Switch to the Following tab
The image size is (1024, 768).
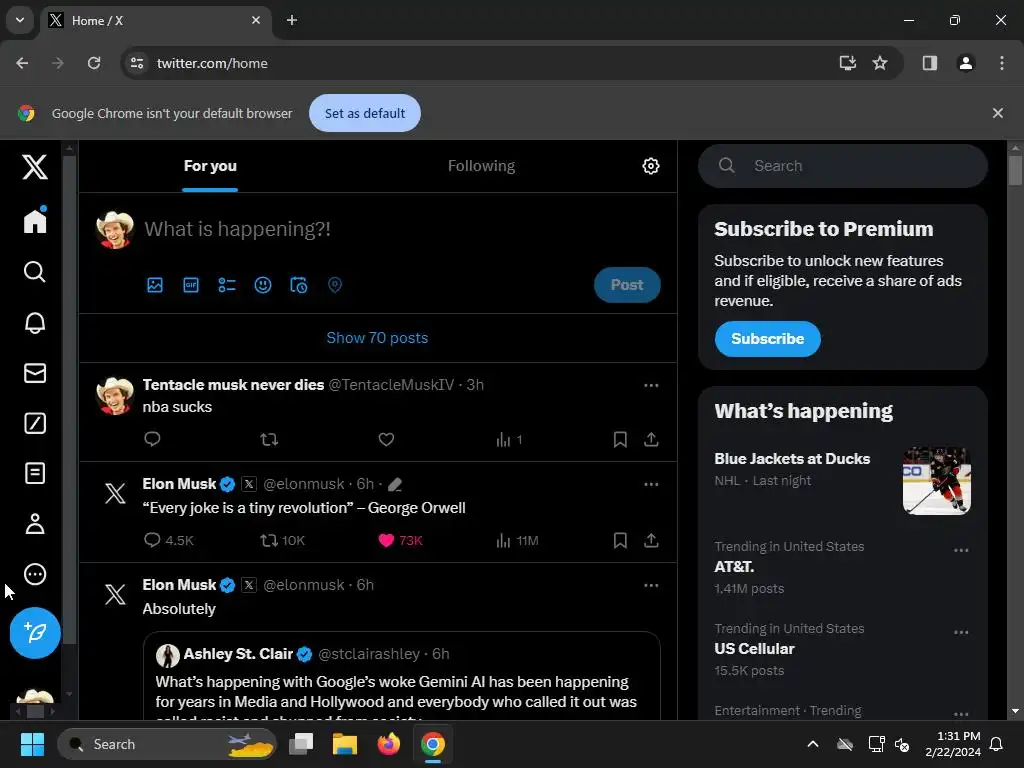point(481,166)
